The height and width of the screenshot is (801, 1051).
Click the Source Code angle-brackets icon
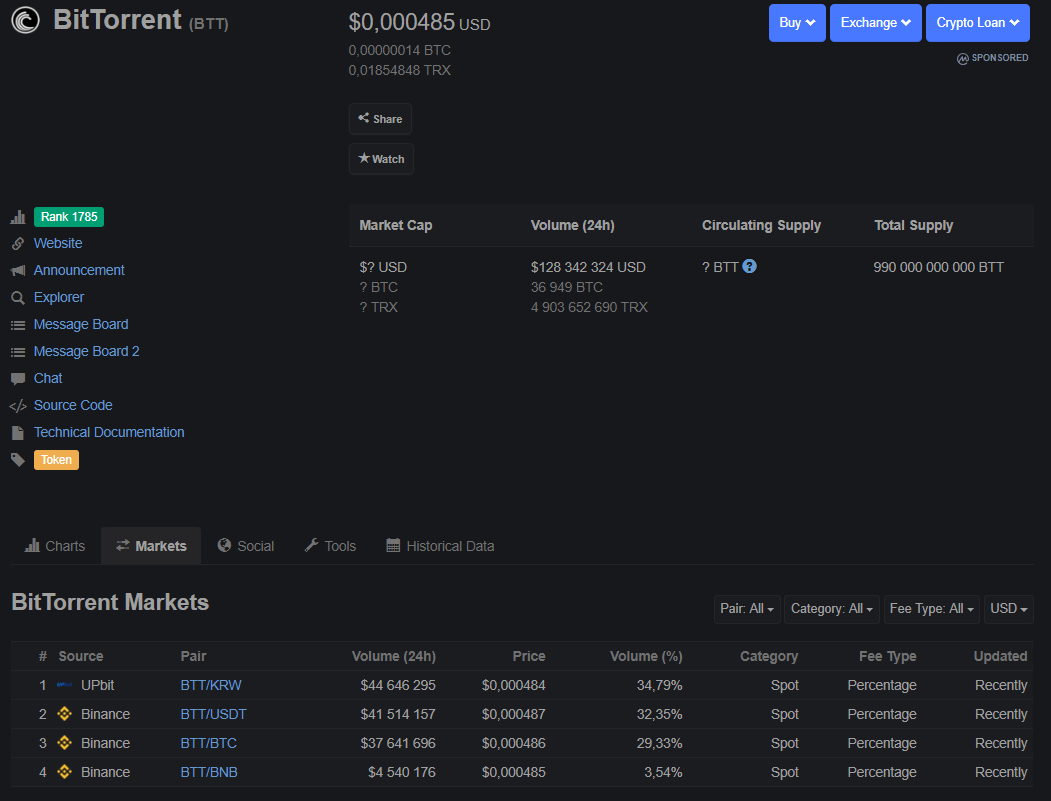(x=16, y=404)
